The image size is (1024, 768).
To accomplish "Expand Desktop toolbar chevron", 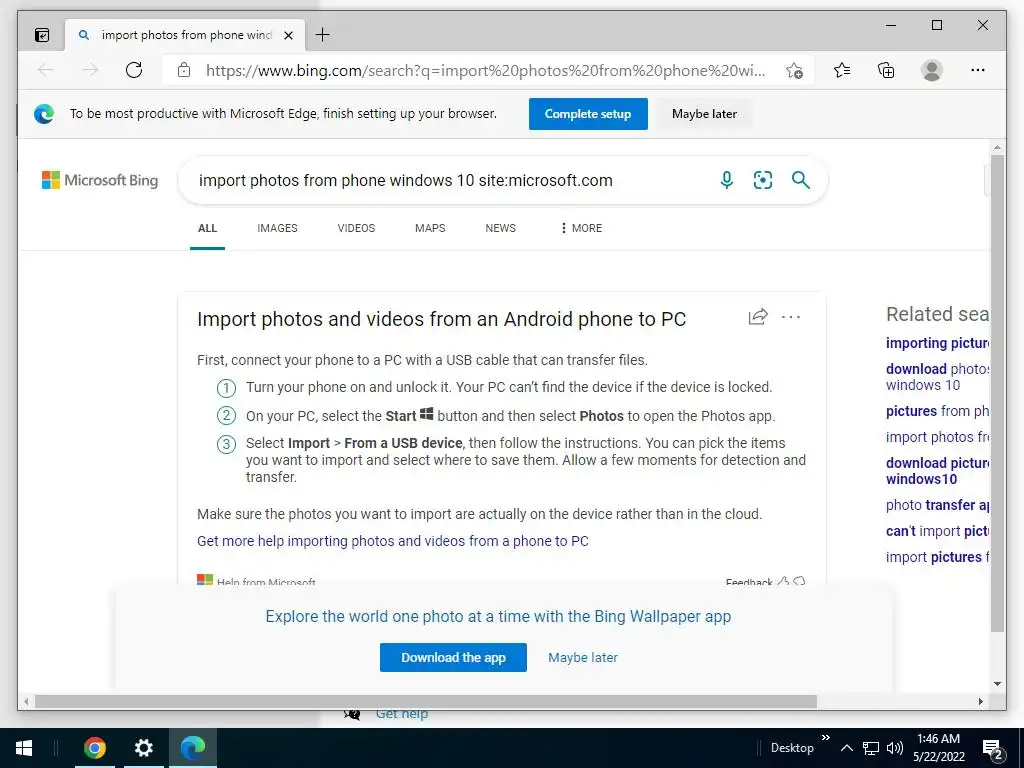I will (x=825, y=738).
